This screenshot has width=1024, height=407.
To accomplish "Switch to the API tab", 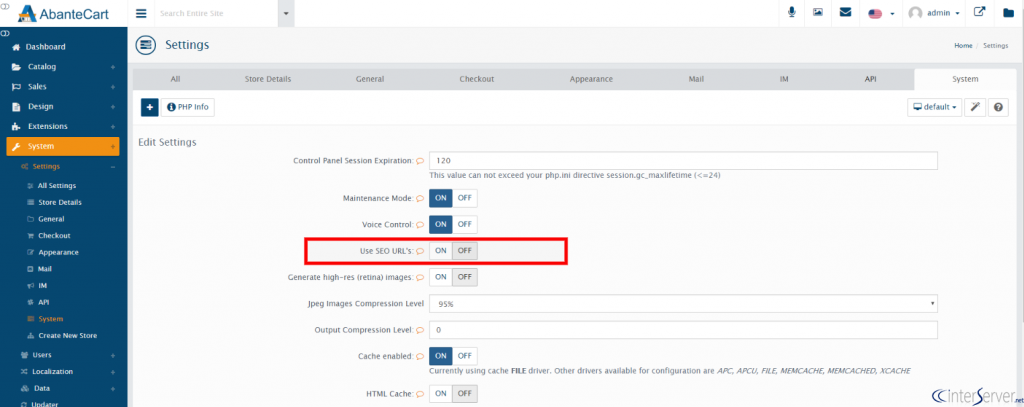I will (870, 79).
